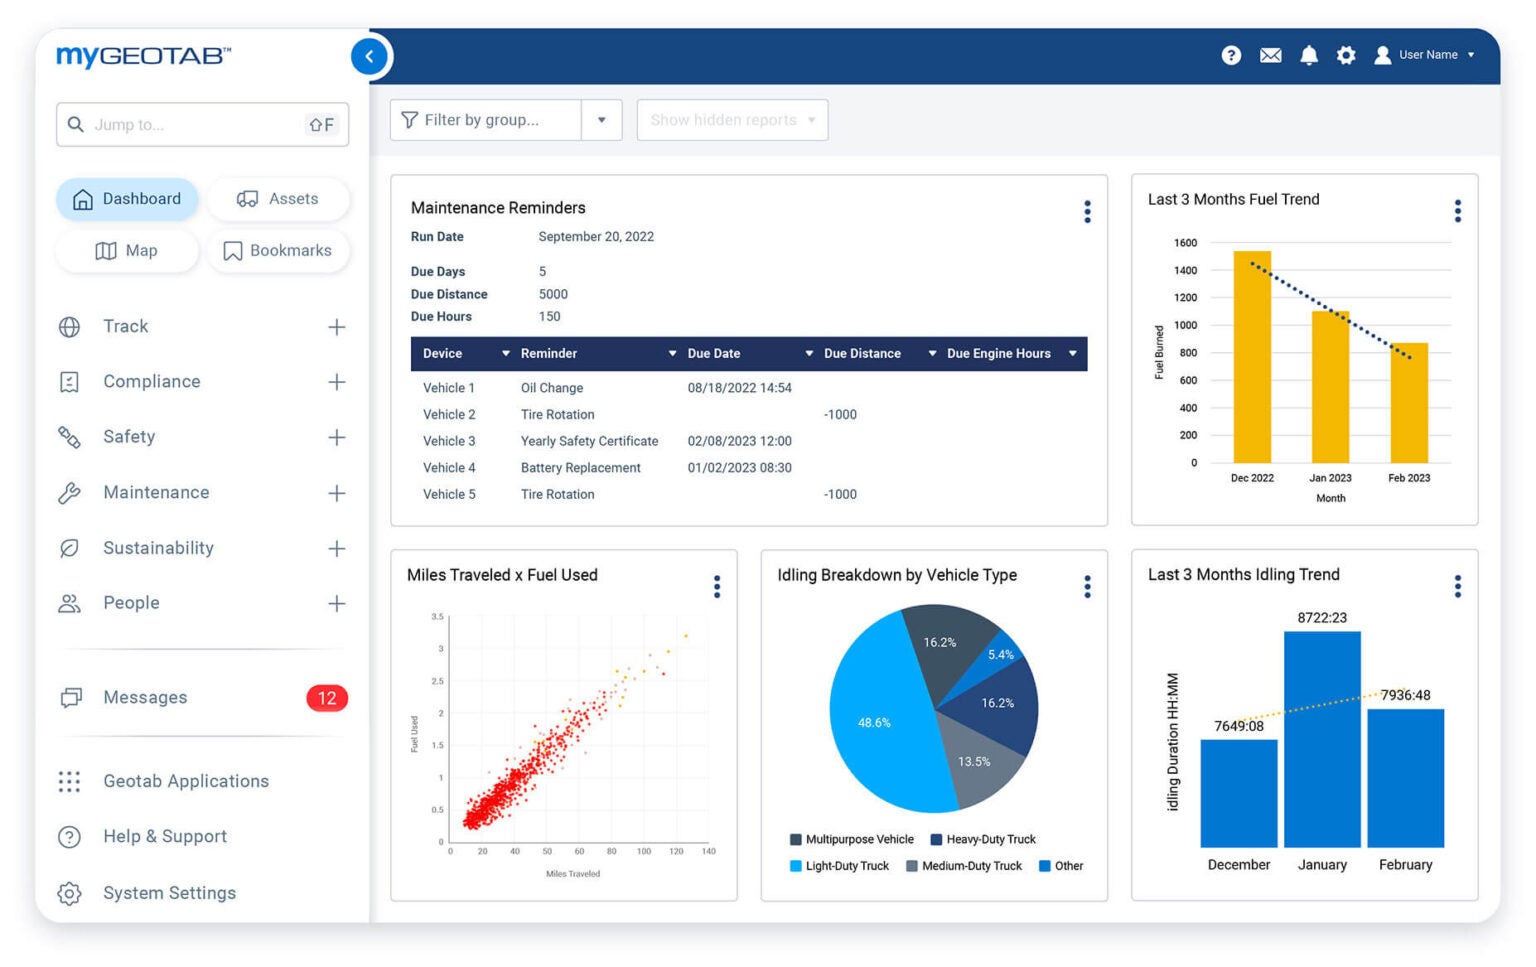This screenshot has width=1536, height=967.
Task: Switch to the Assets tab
Action: (x=279, y=198)
